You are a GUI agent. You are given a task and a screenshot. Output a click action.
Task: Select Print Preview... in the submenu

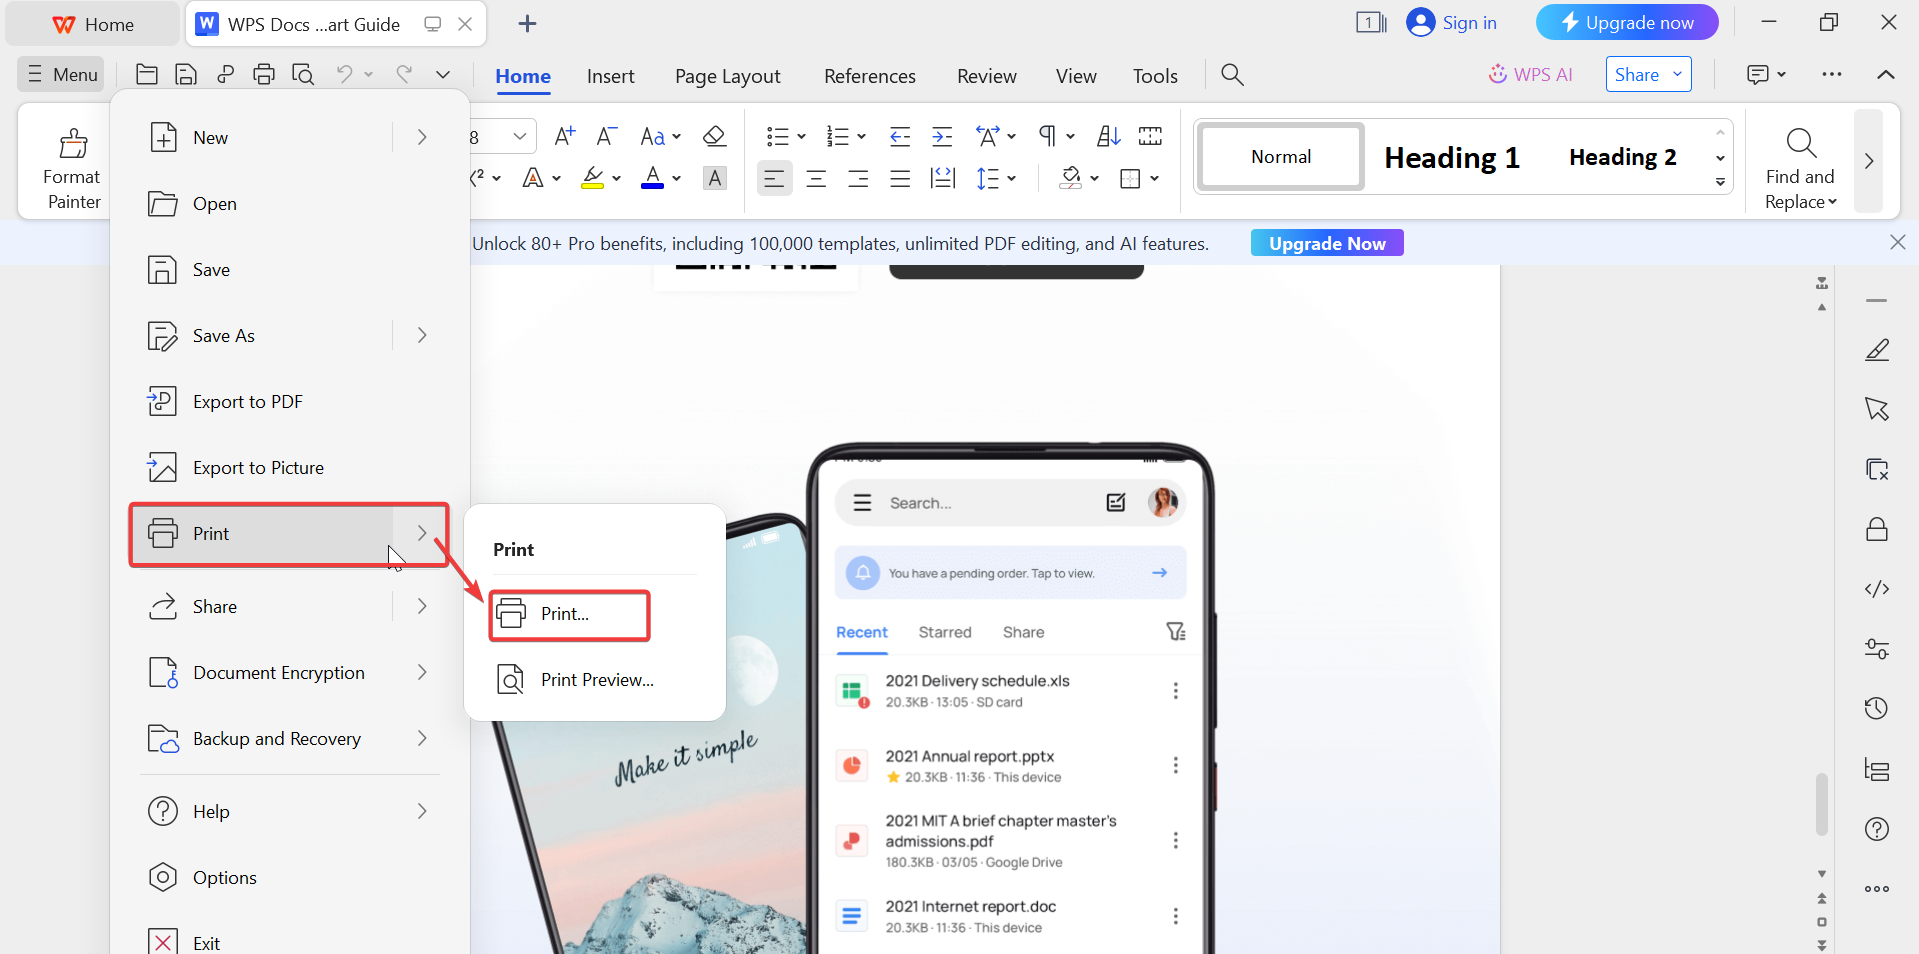[x=596, y=680]
